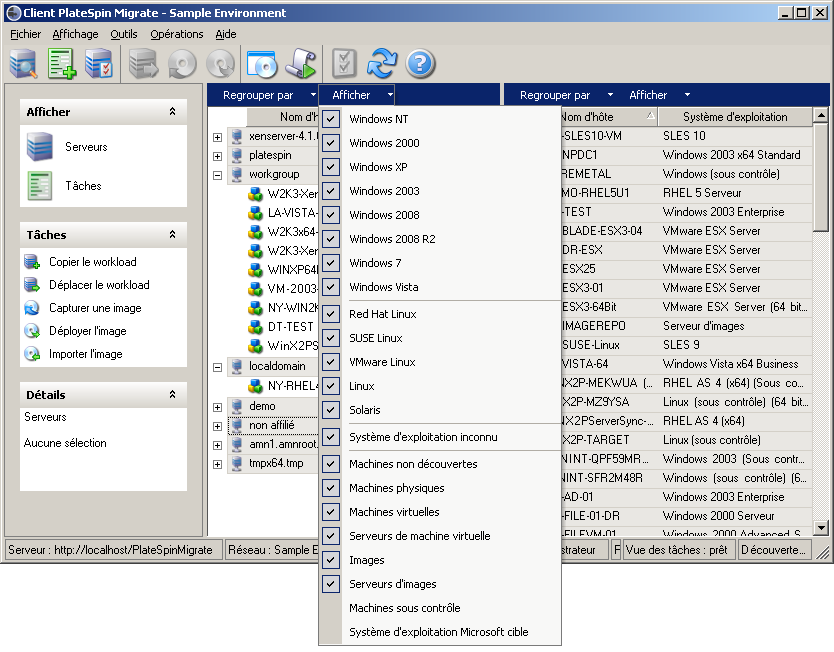Uncheck the Windows XP filter
The height and width of the screenshot is (652, 834).
pos(331,167)
